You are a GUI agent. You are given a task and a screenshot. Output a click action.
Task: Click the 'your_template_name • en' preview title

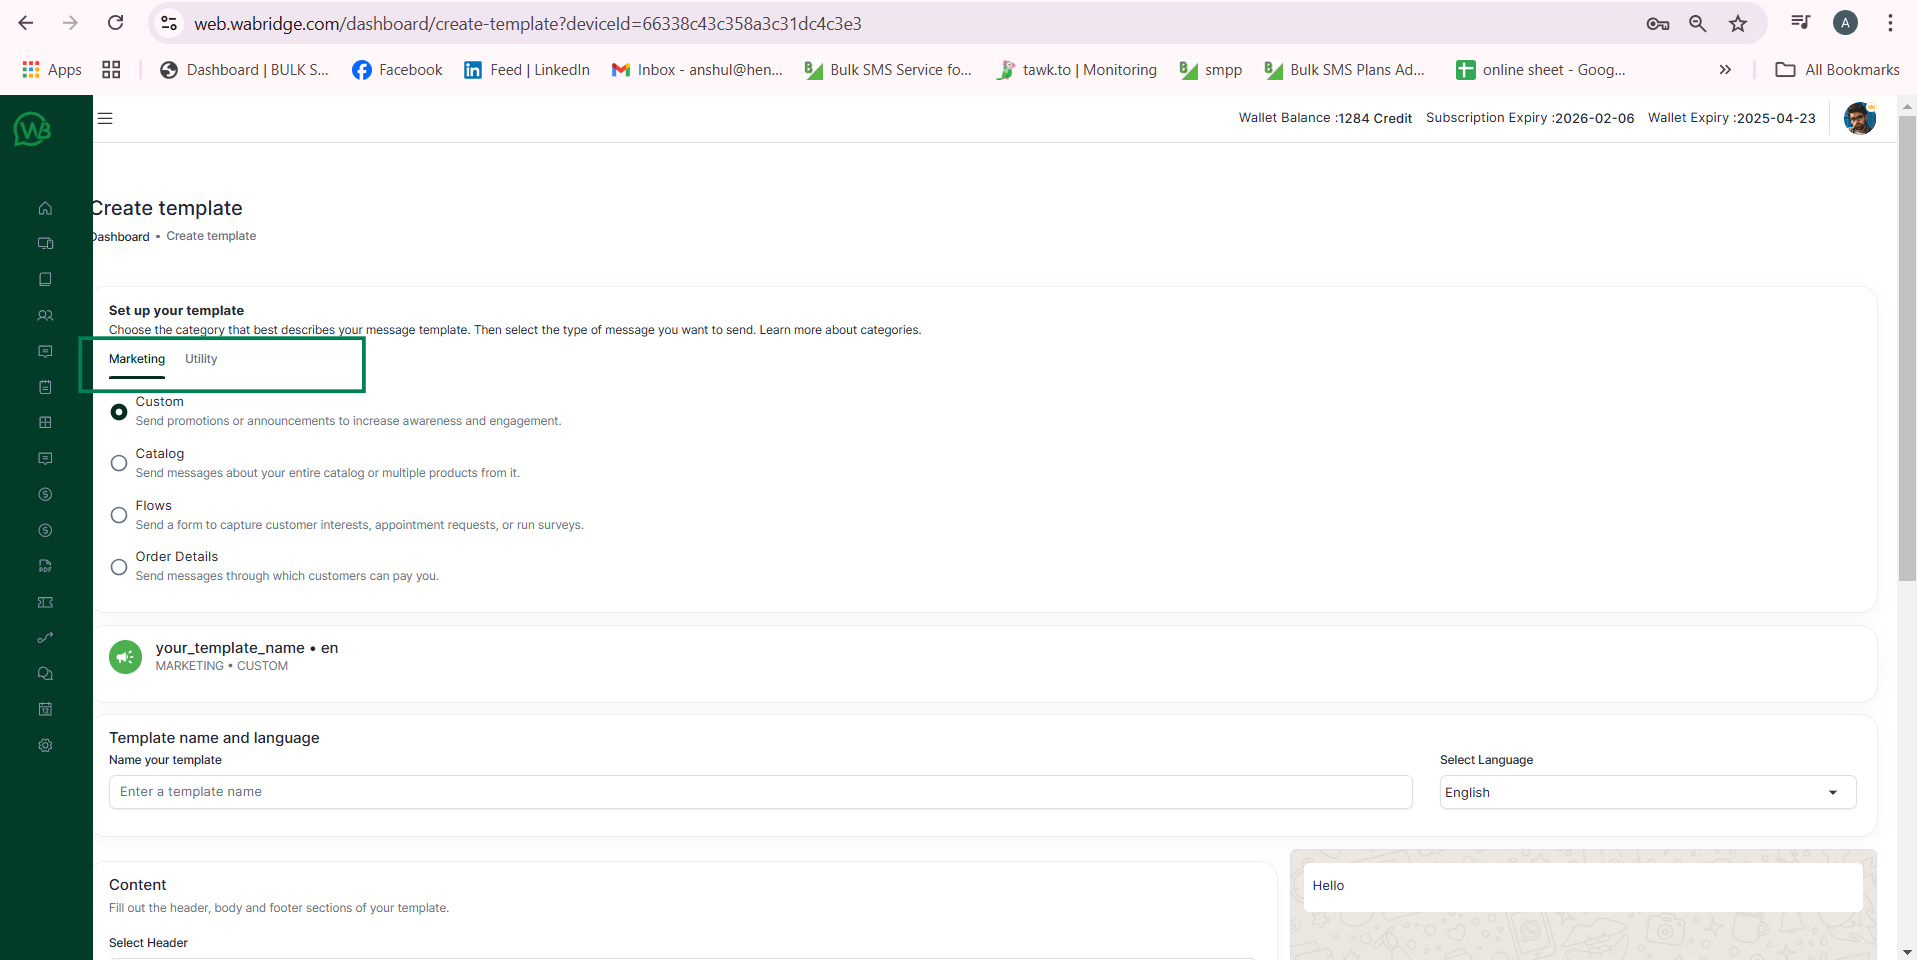tap(247, 648)
